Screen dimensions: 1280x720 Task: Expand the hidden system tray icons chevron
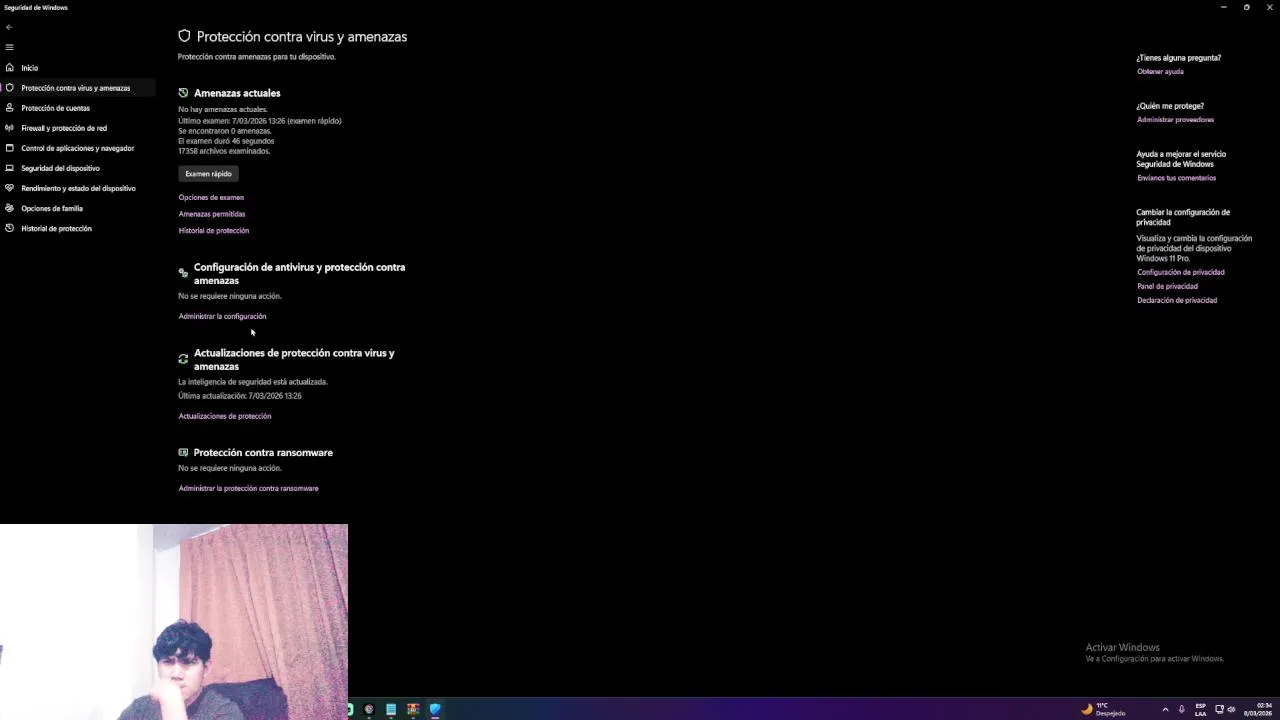click(1165, 709)
